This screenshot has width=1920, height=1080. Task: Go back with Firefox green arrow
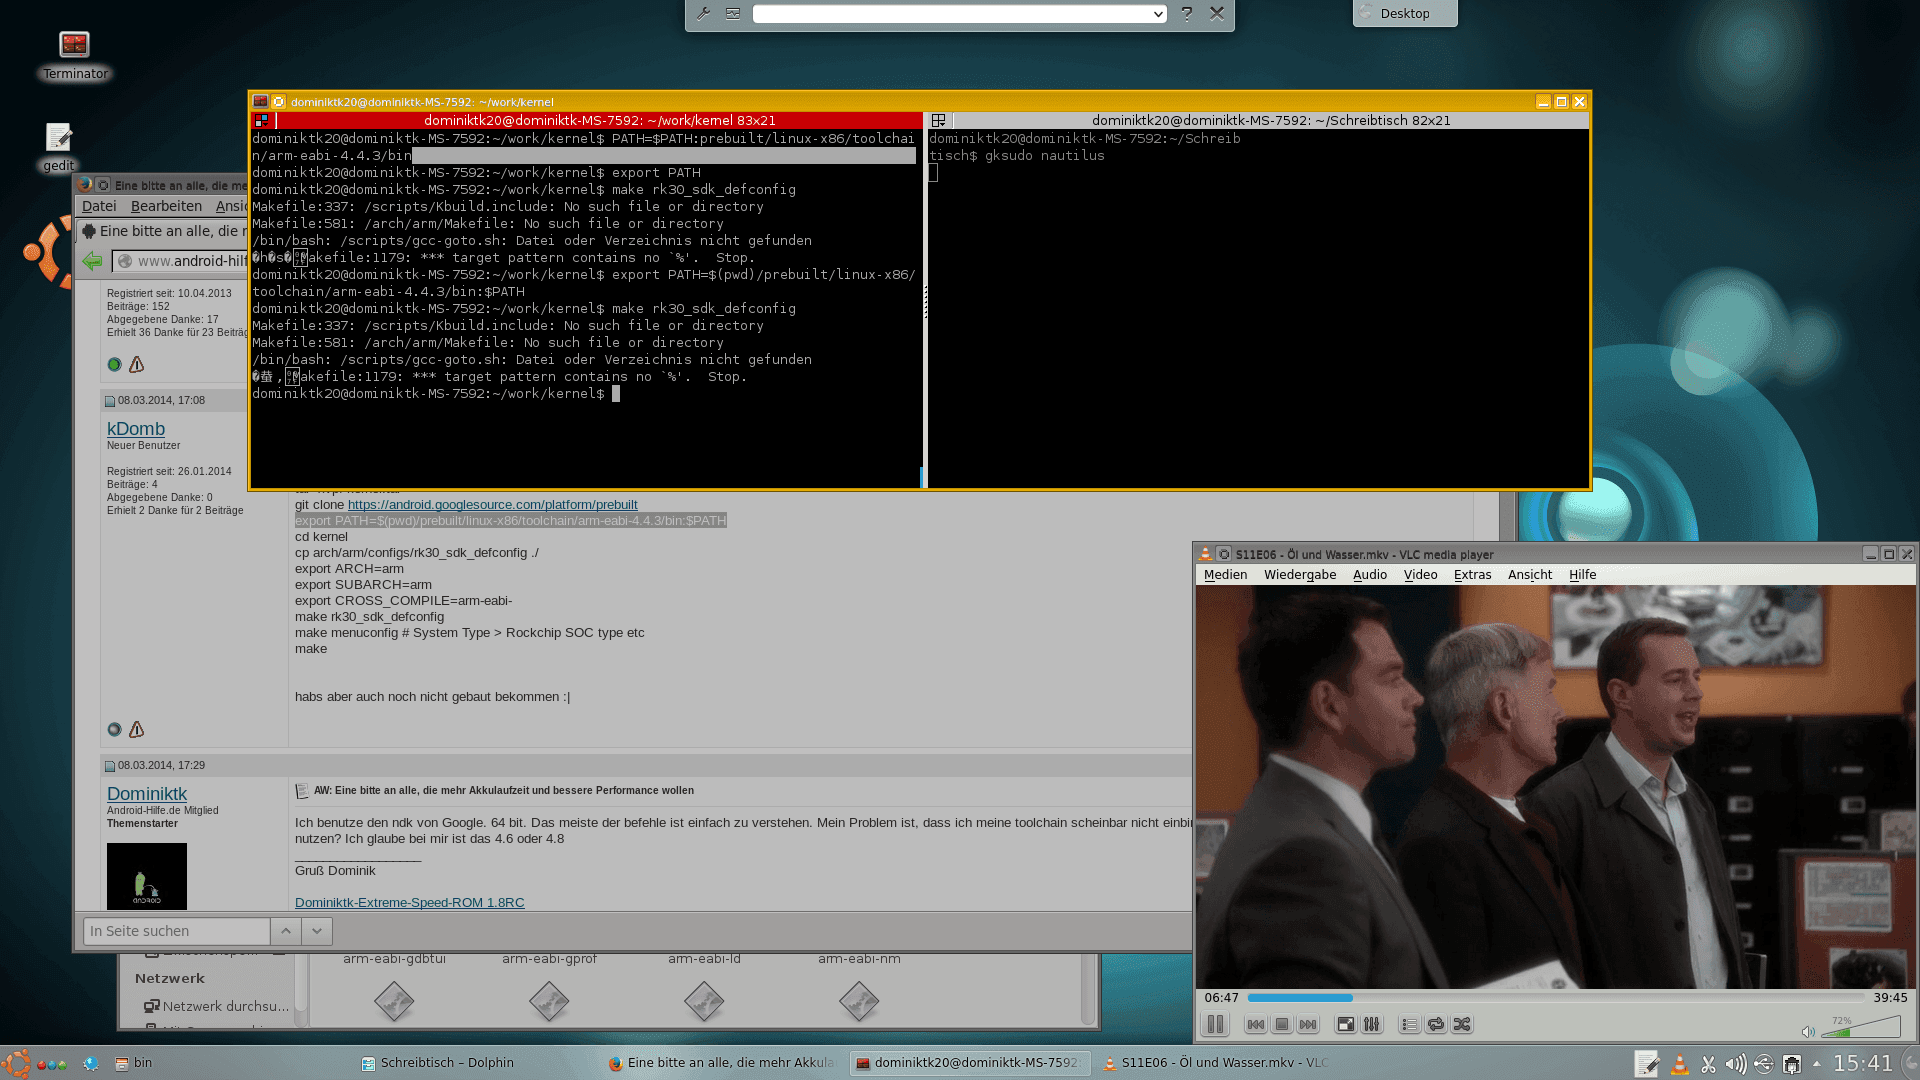click(x=92, y=261)
